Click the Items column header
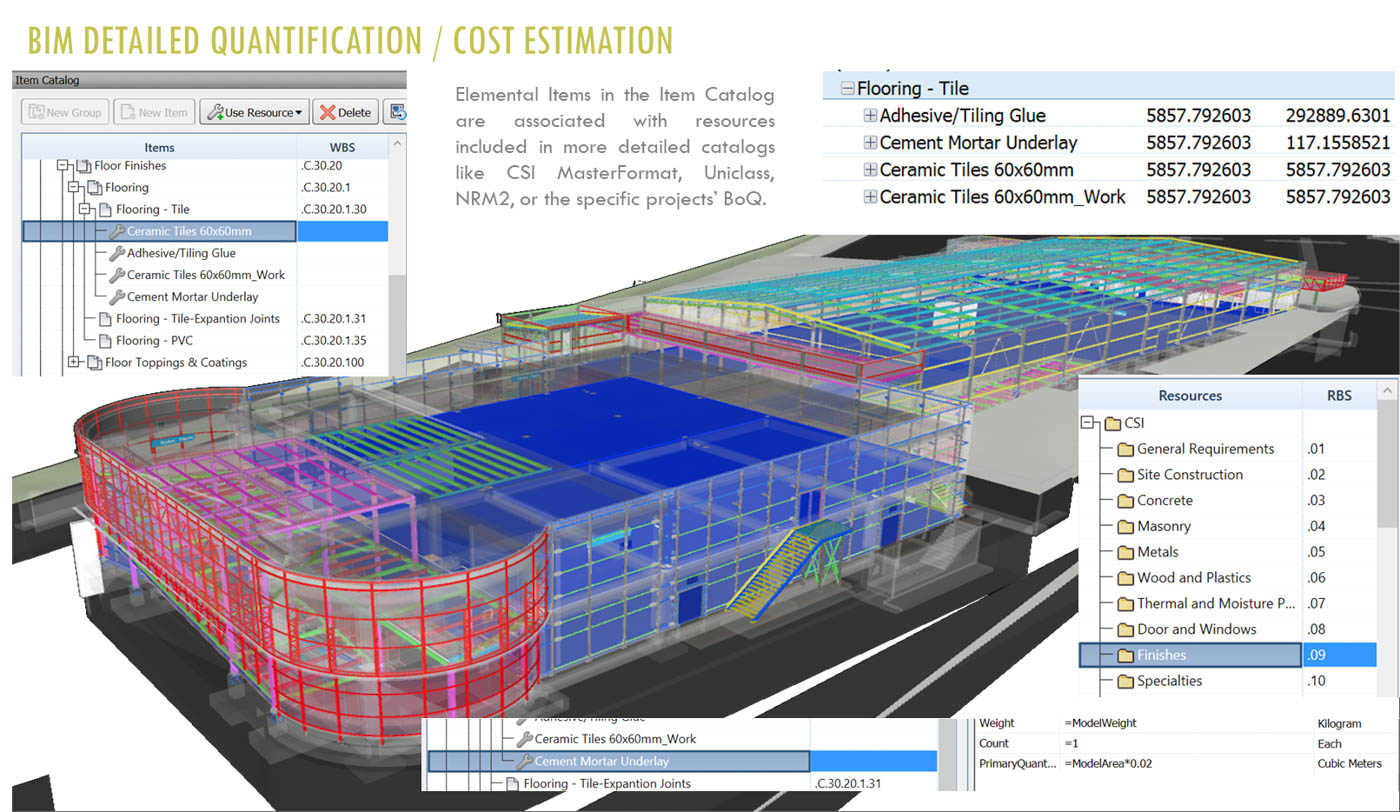Screen dimensions: 1400x812 click(159, 147)
